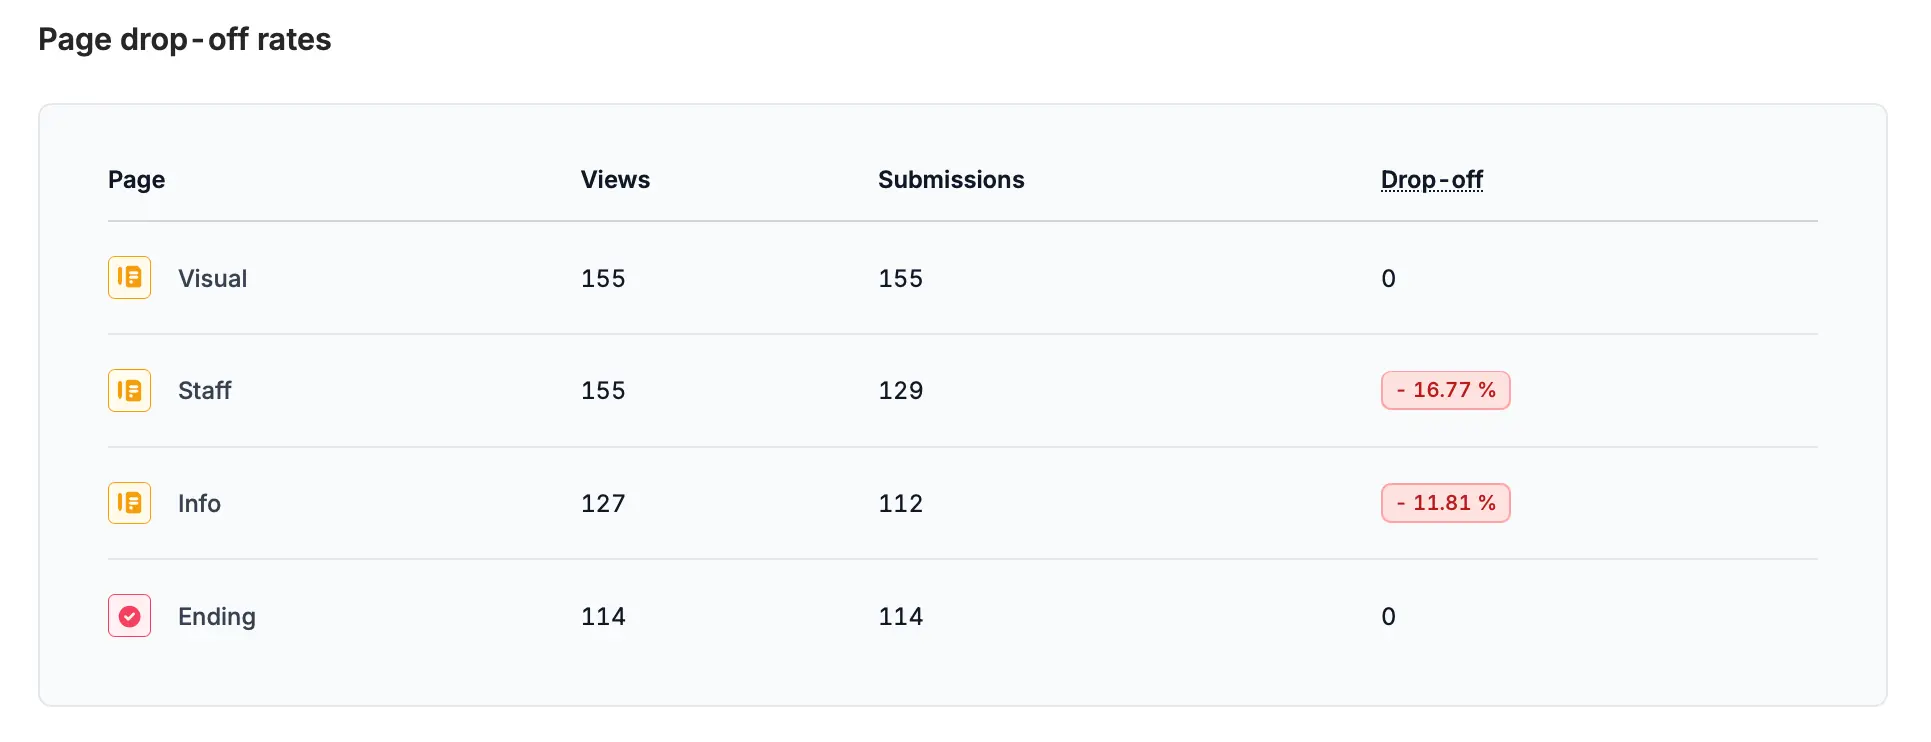Viewport: 1931px width, 742px height.
Task: Click Info submissions value 112
Action: coord(901,504)
